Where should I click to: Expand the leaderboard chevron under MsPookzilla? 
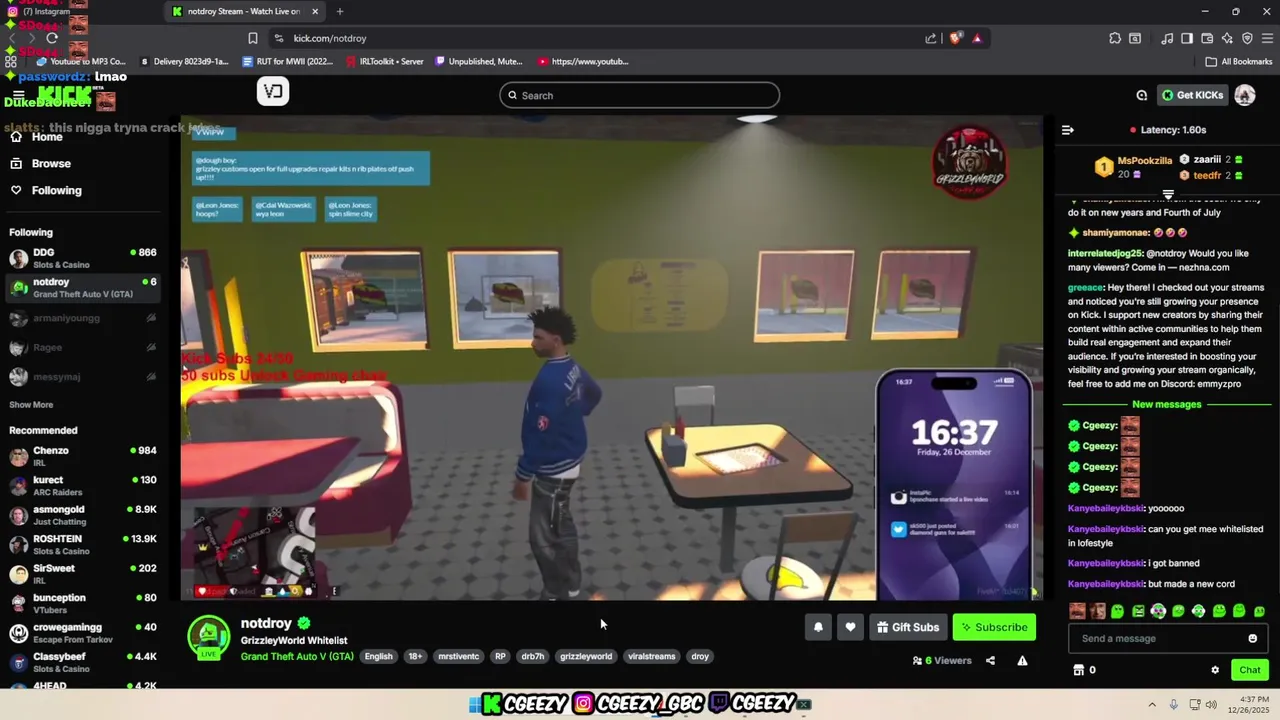pyautogui.click(x=1168, y=194)
